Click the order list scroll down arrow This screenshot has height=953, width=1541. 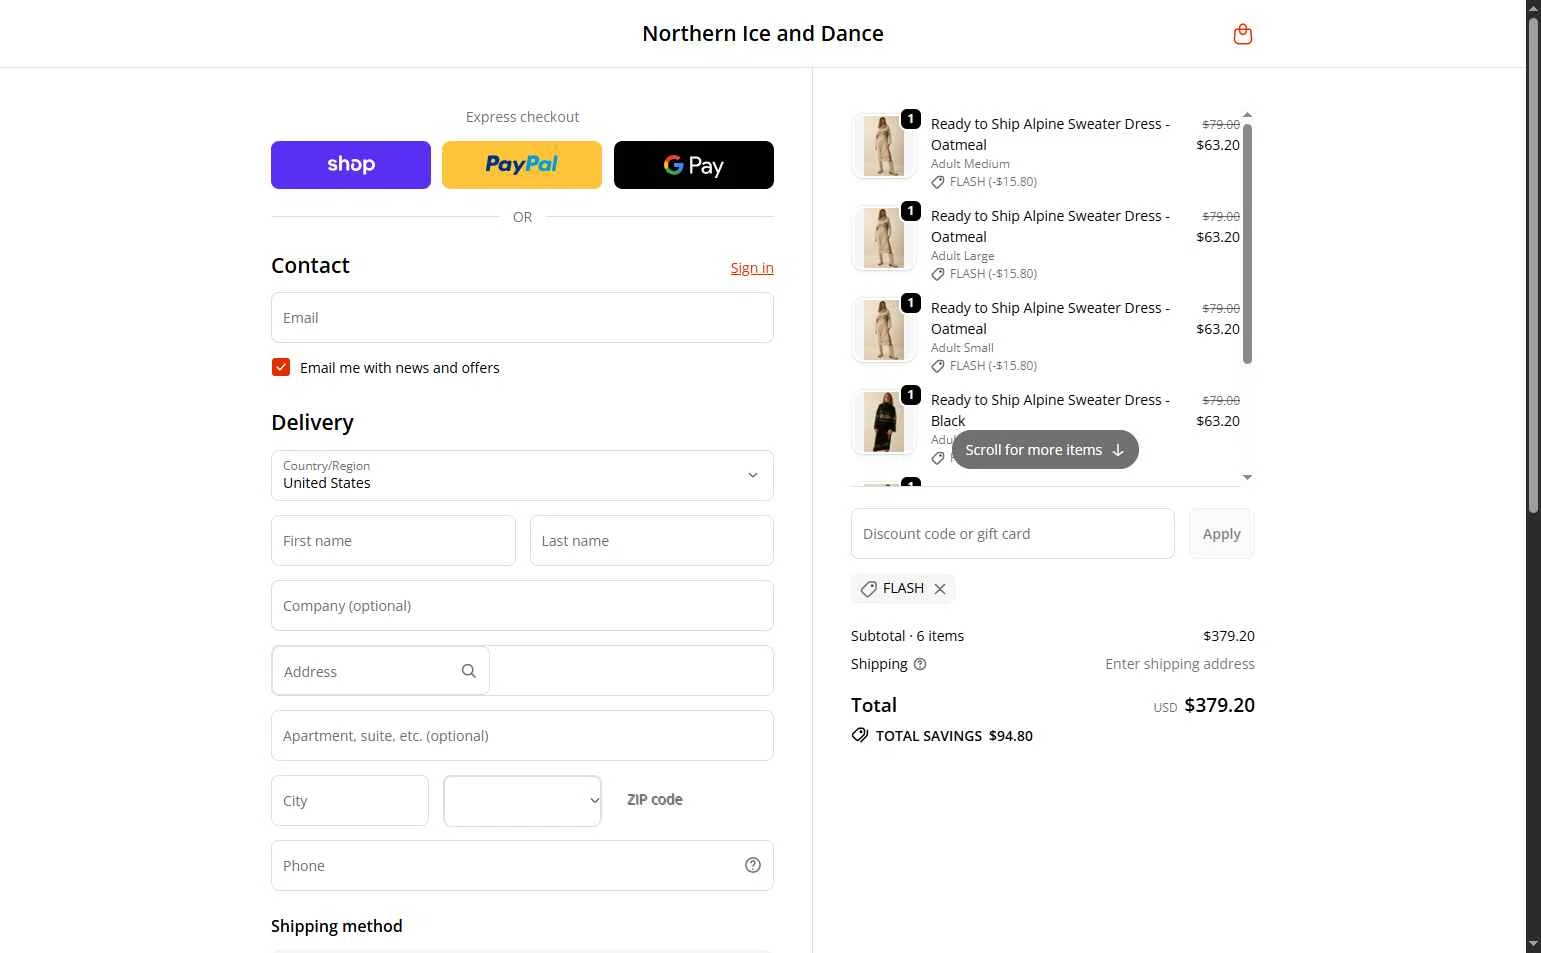(1247, 477)
